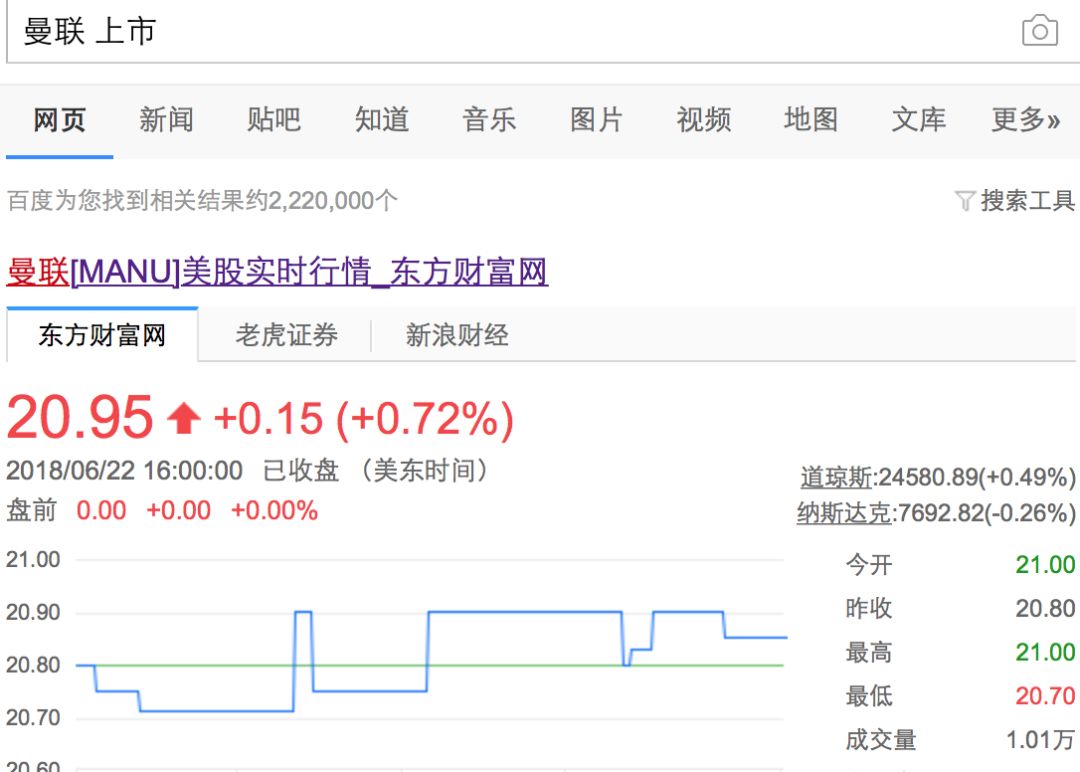Click the 盘前 pre-market label
The height and width of the screenshot is (772, 1080).
tap(32, 511)
